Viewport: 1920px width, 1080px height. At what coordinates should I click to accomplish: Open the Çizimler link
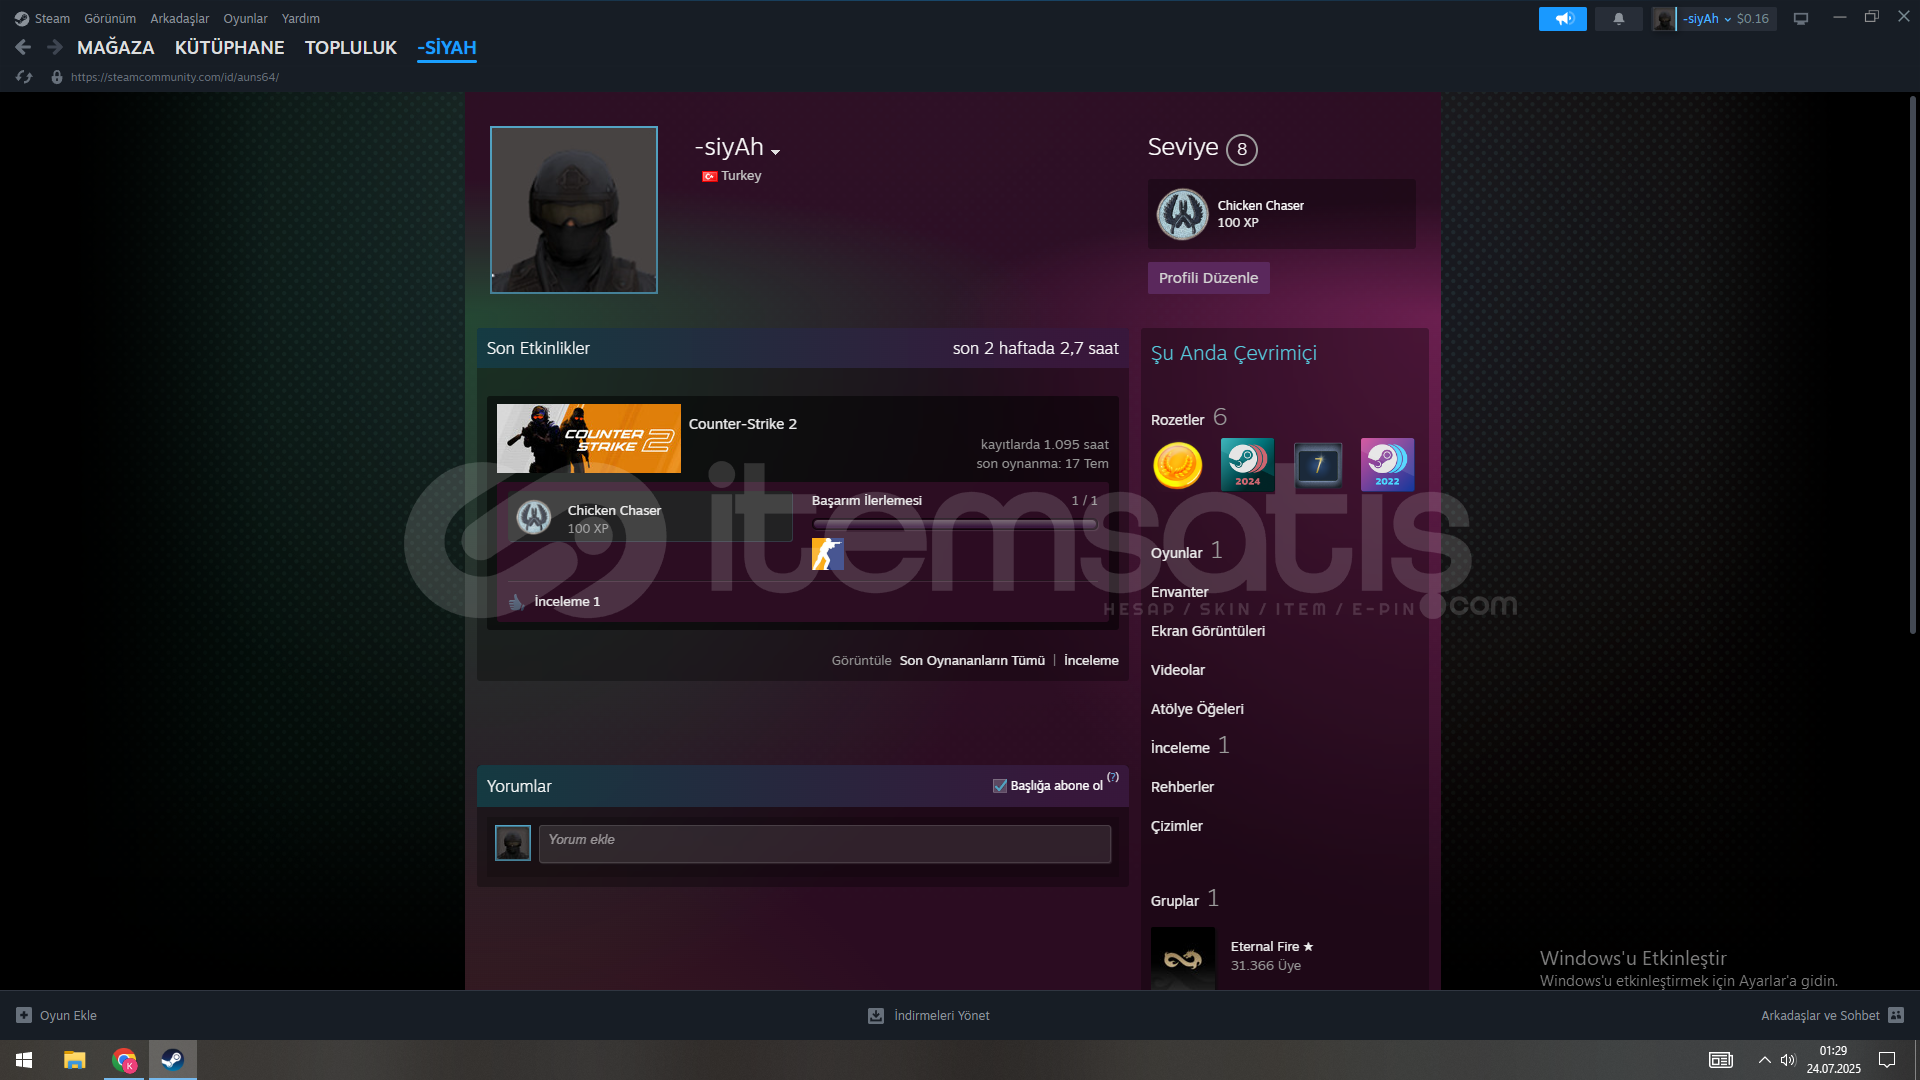coord(1177,826)
